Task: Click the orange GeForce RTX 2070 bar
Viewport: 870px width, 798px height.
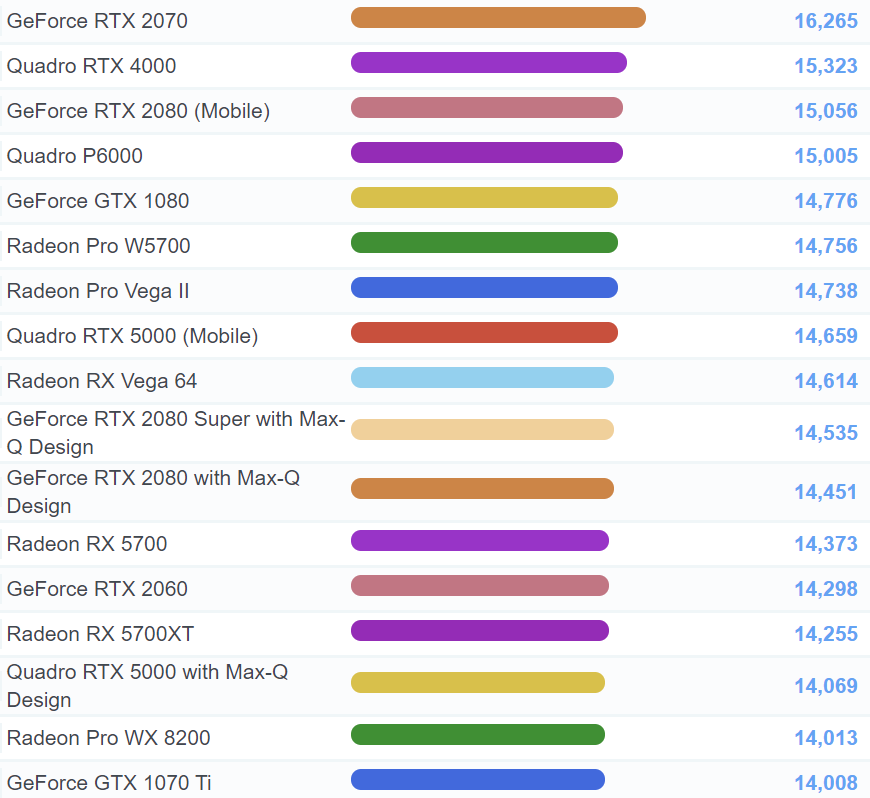Action: pos(498,18)
